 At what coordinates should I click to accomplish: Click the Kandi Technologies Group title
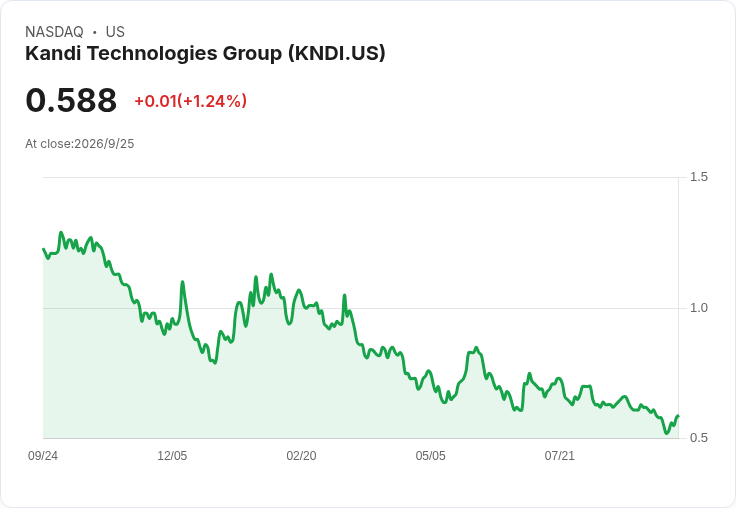coord(205,54)
